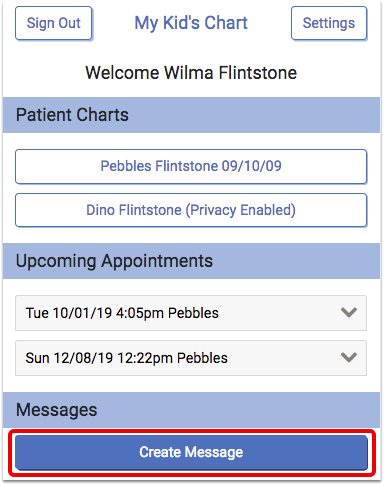This screenshot has width=384, height=485.
Task: Expand chevron on the Sun 12/08/19 appointment
Action: tap(349, 357)
